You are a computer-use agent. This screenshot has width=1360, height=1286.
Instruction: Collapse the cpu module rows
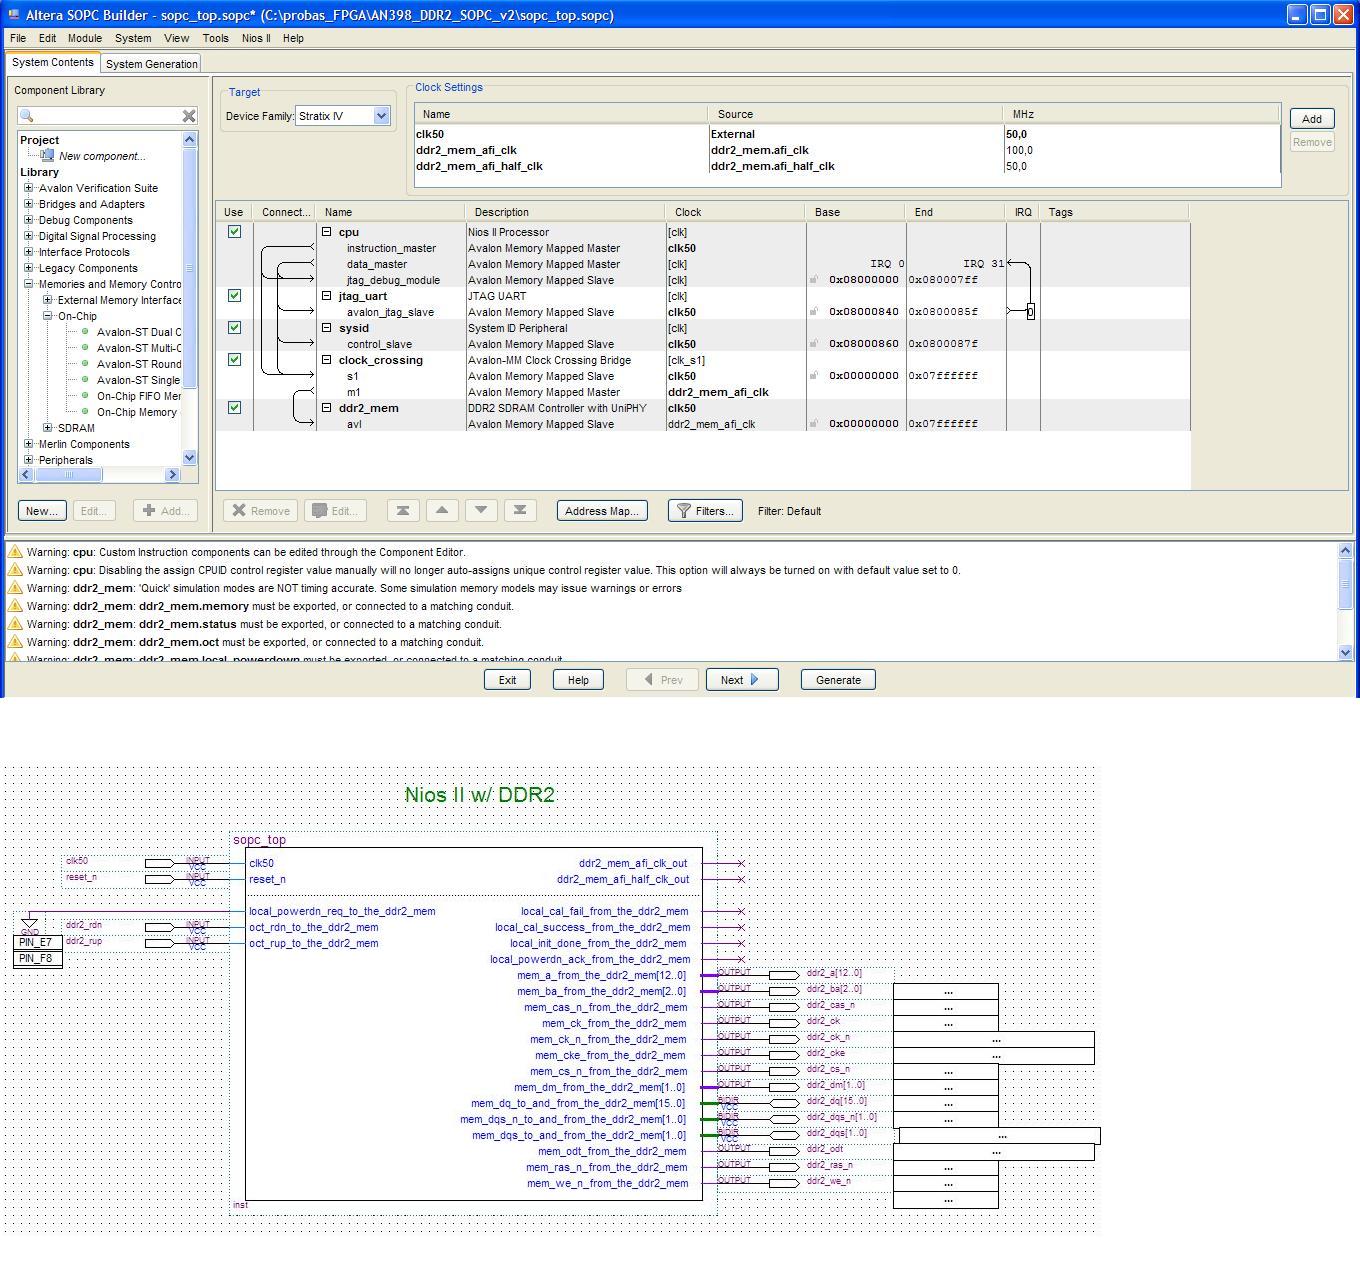[x=326, y=232]
